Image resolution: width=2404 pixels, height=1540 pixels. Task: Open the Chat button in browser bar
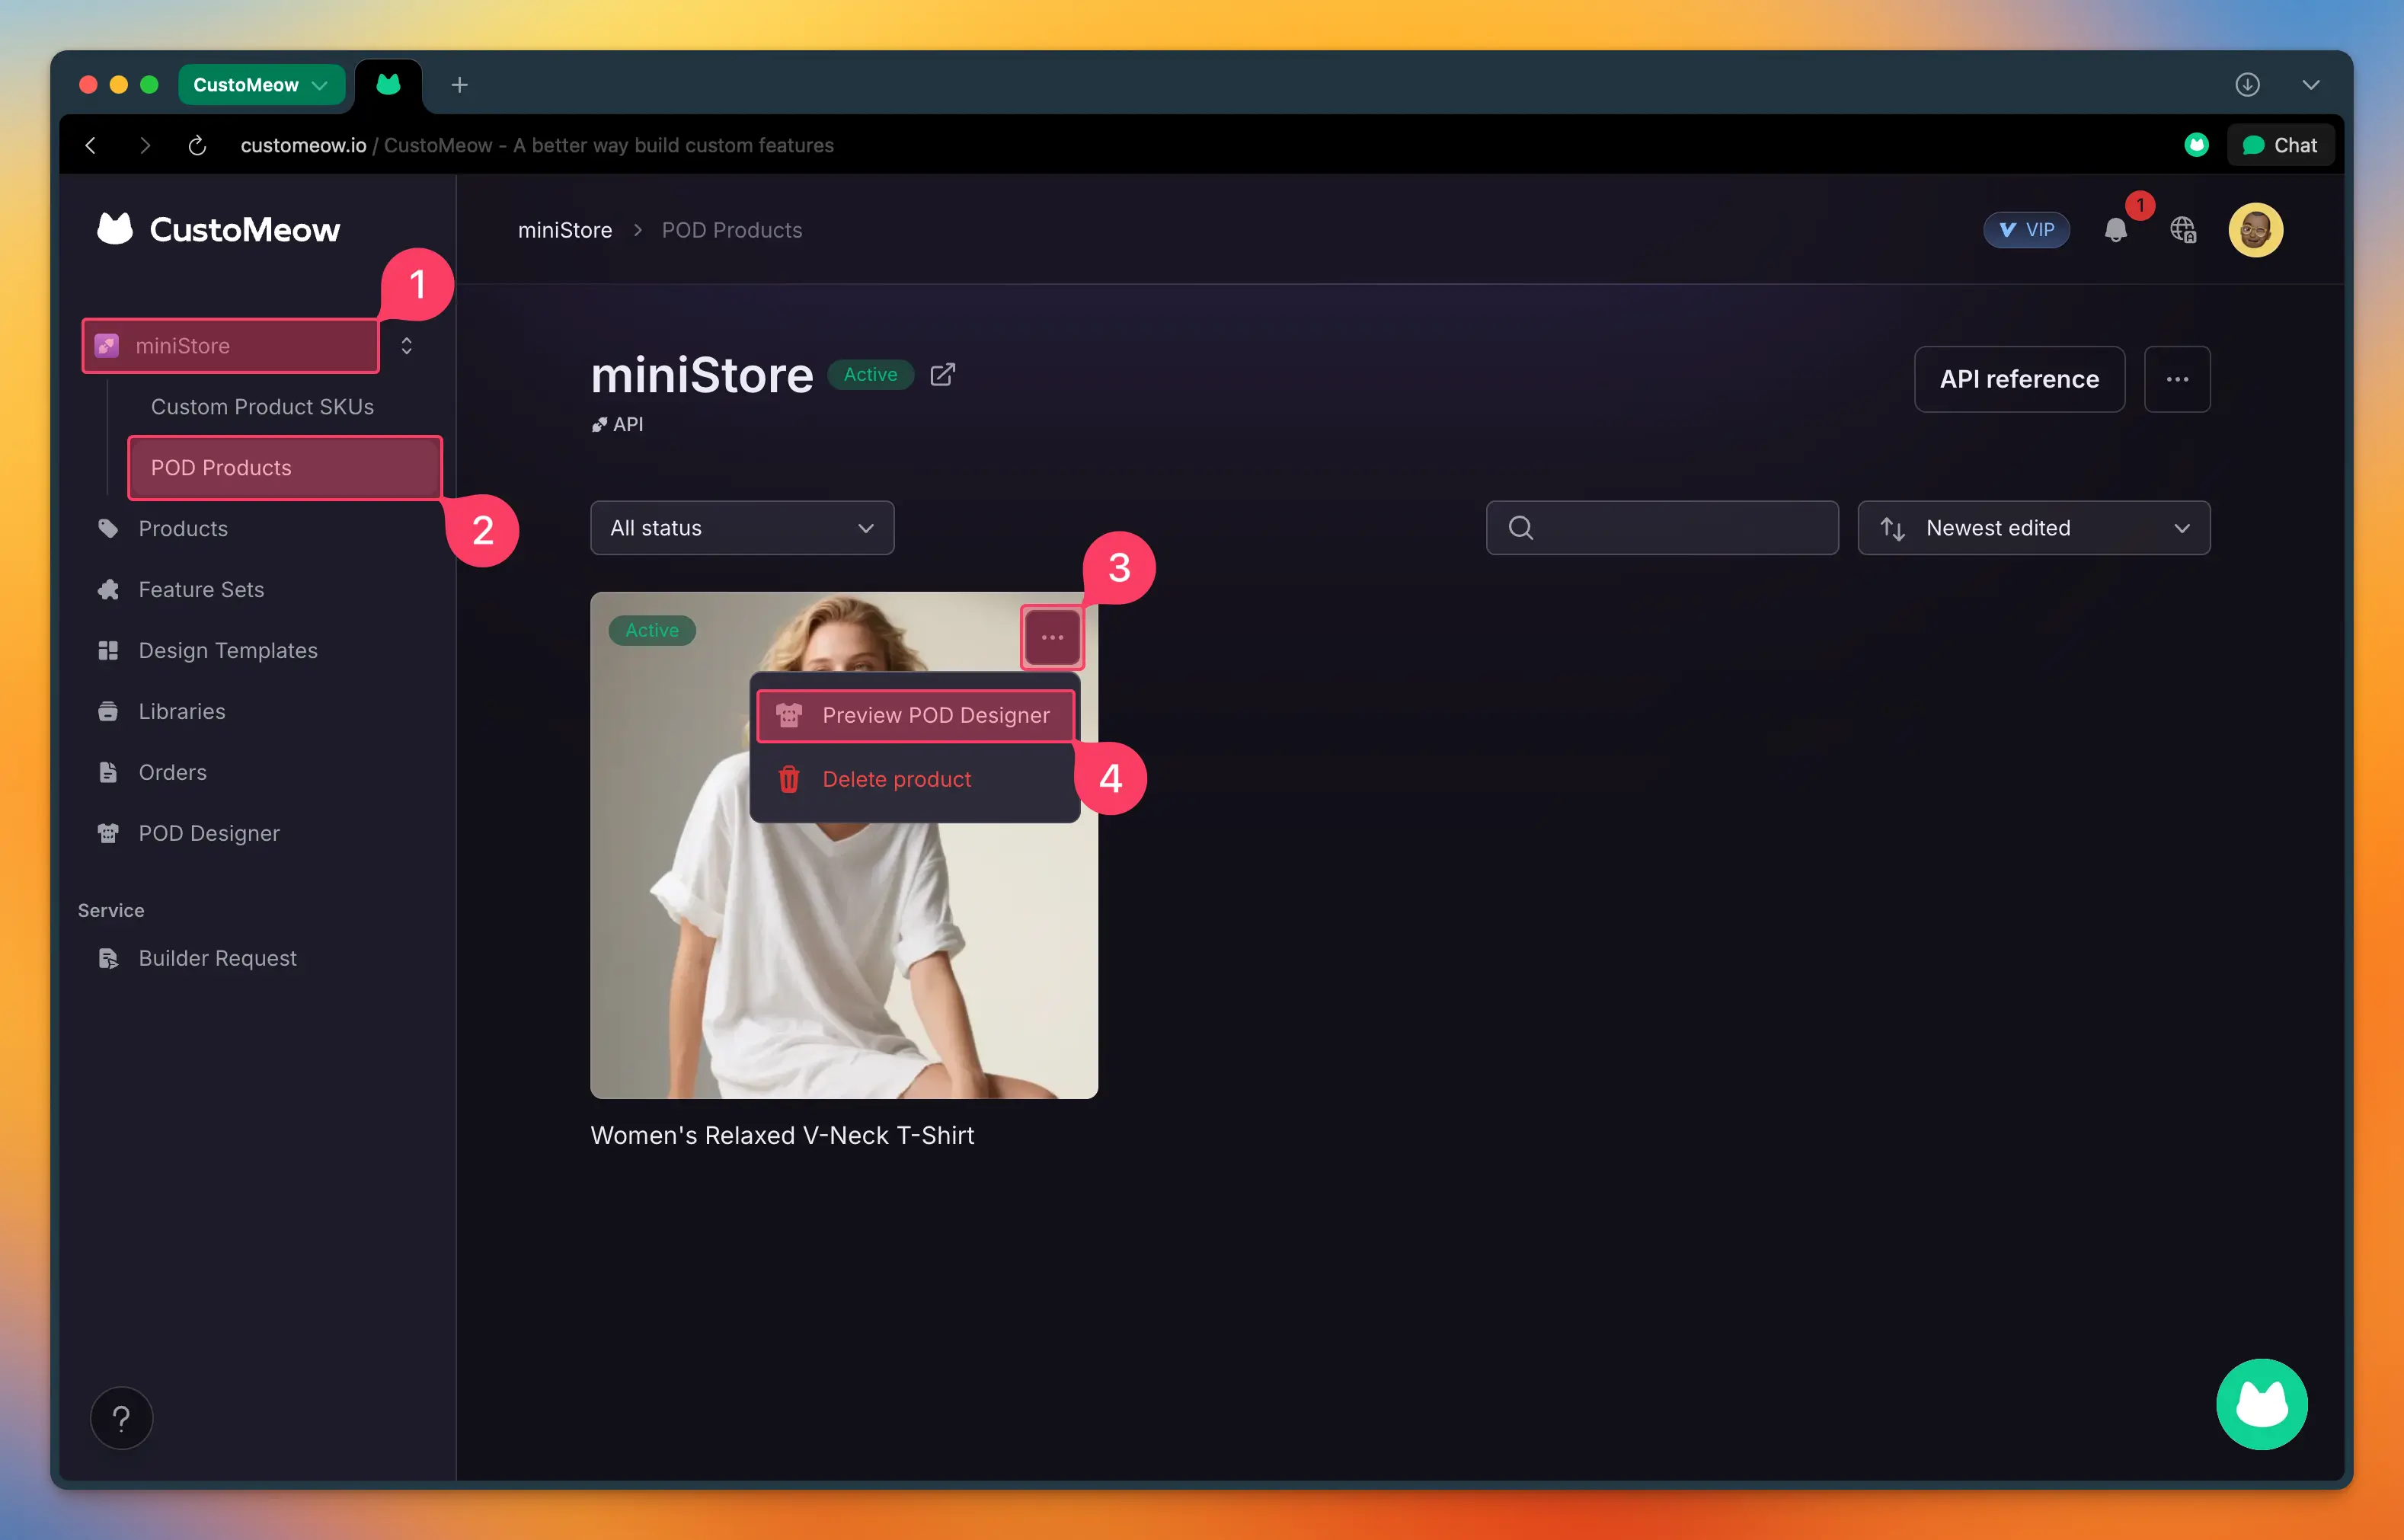pyautogui.click(x=2280, y=145)
